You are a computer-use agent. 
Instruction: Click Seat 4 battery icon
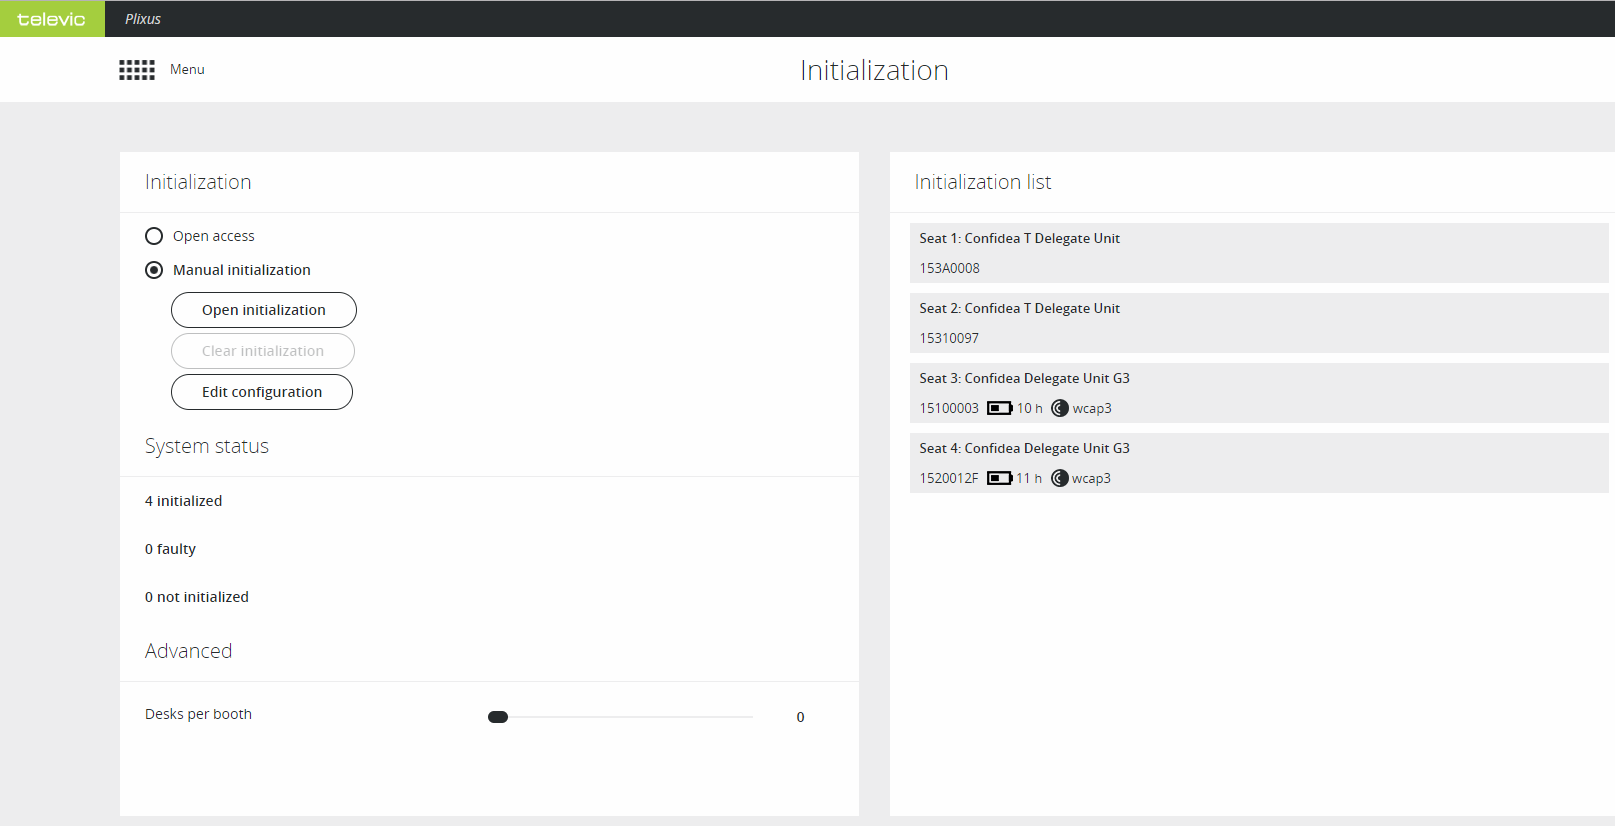tap(999, 478)
